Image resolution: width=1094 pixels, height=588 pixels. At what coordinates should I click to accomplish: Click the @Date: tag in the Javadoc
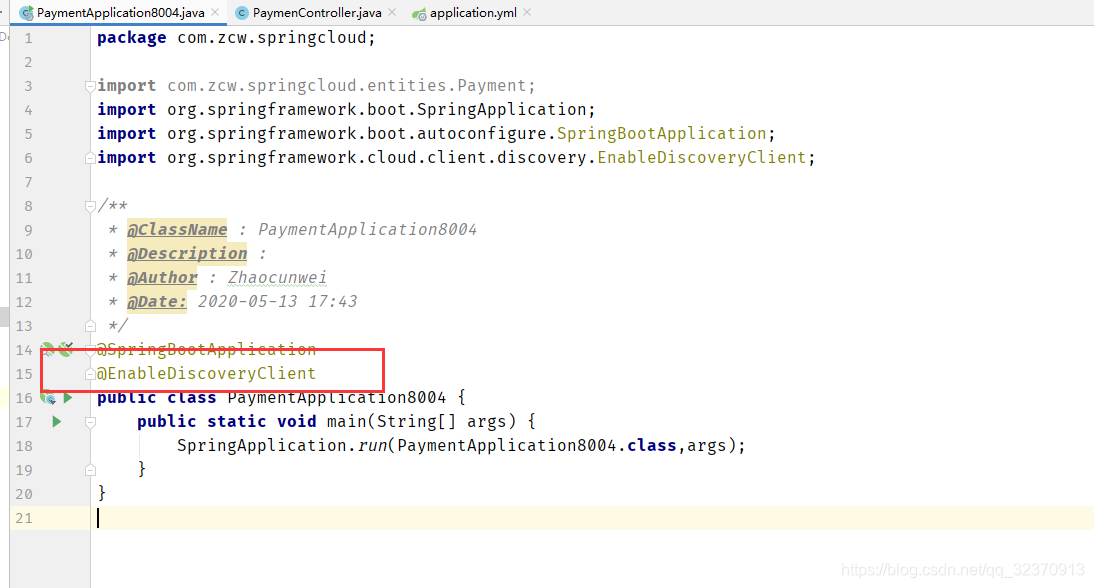click(x=157, y=301)
